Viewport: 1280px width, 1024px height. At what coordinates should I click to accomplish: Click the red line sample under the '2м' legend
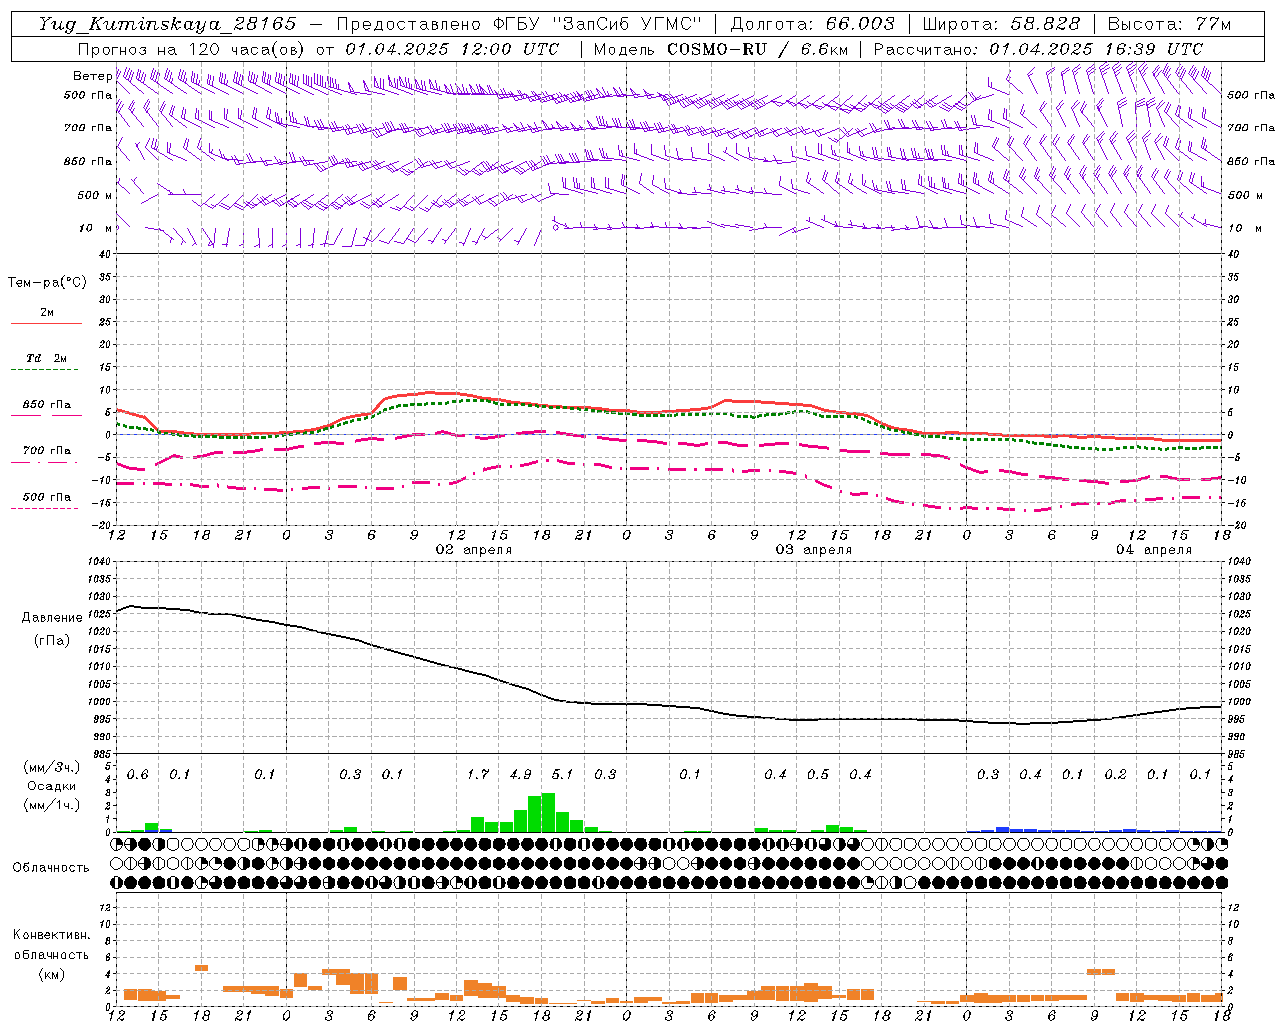46,324
